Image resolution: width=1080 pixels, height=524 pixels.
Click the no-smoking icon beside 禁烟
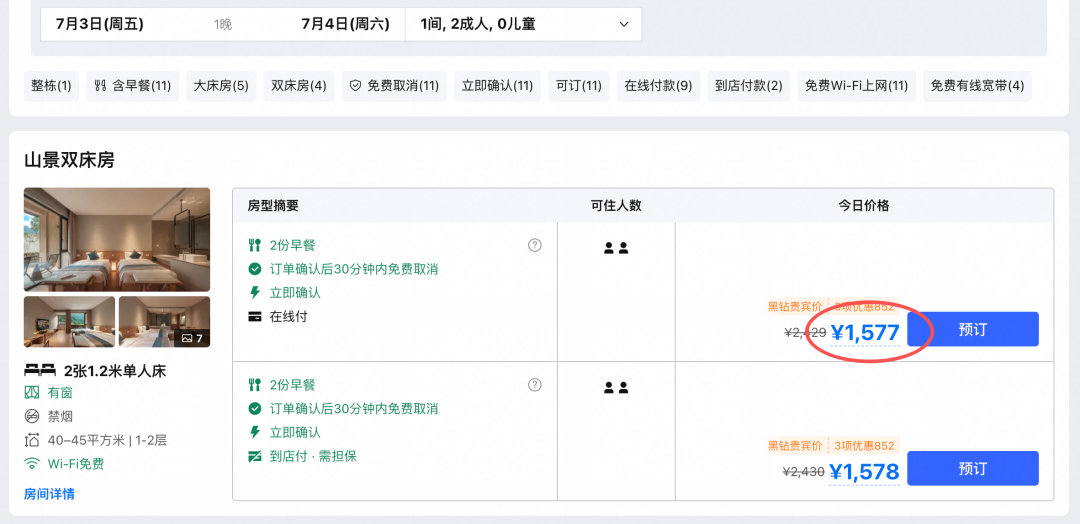click(x=32, y=416)
